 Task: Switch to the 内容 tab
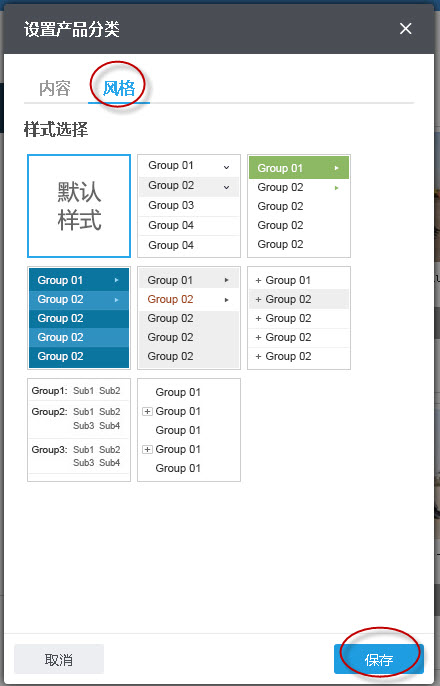pos(55,88)
